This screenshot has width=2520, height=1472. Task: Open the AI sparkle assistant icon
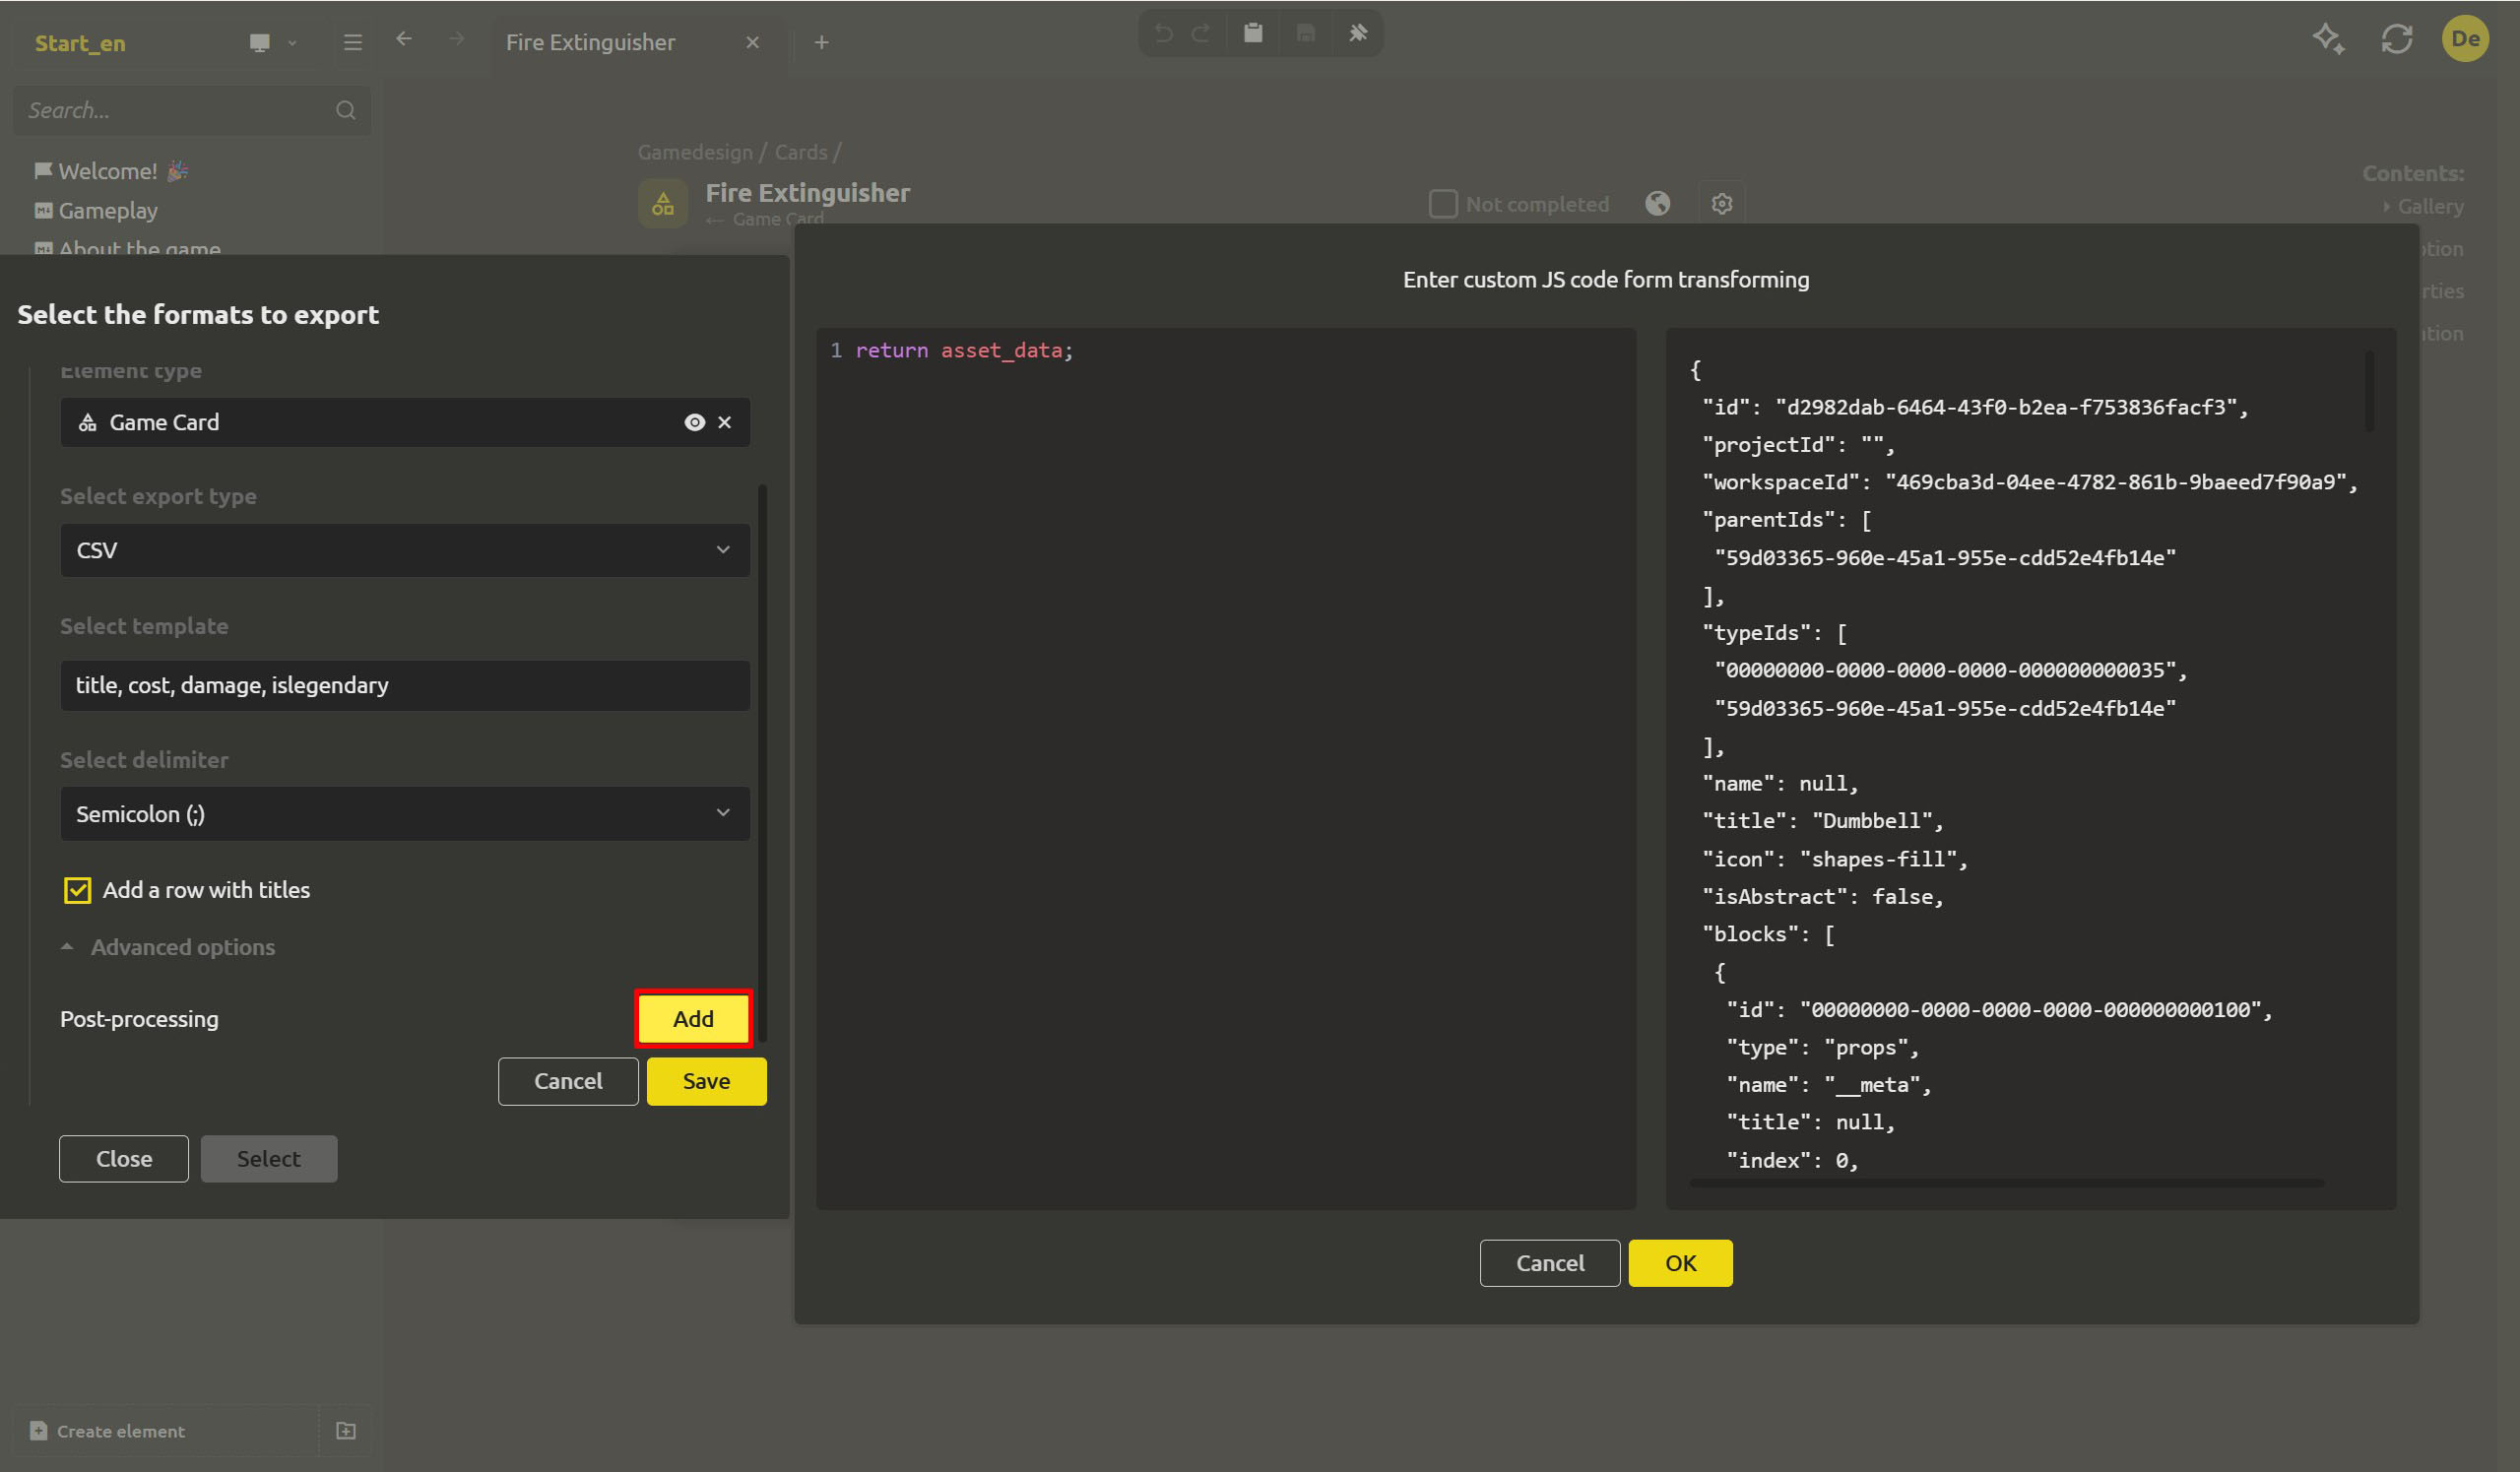[x=2327, y=39]
